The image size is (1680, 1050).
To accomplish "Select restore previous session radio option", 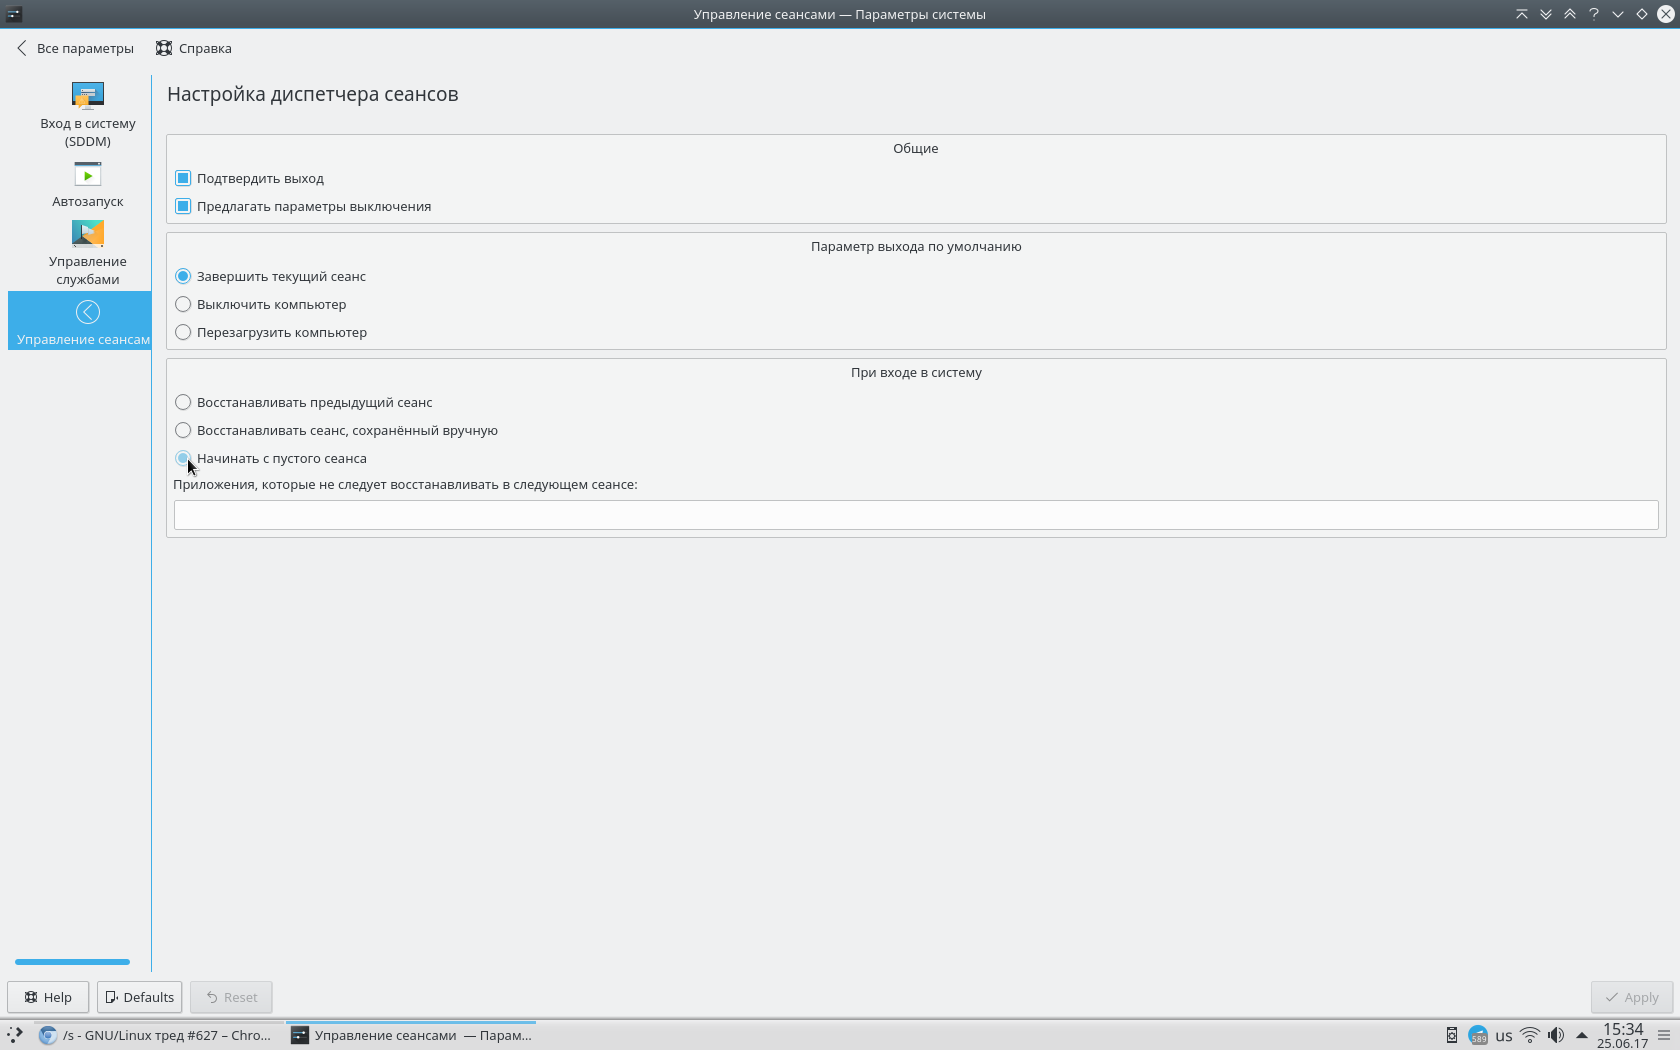I will tap(183, 402).
